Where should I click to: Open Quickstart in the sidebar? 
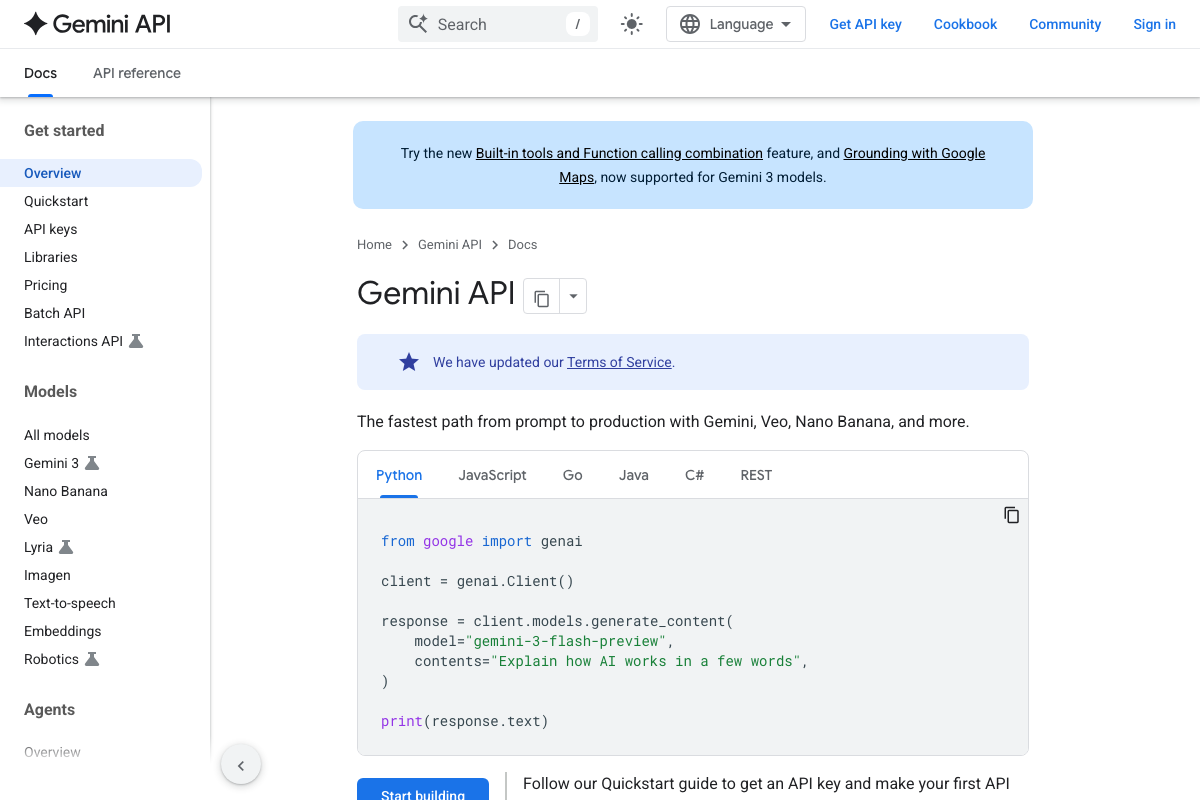point(56,201)
